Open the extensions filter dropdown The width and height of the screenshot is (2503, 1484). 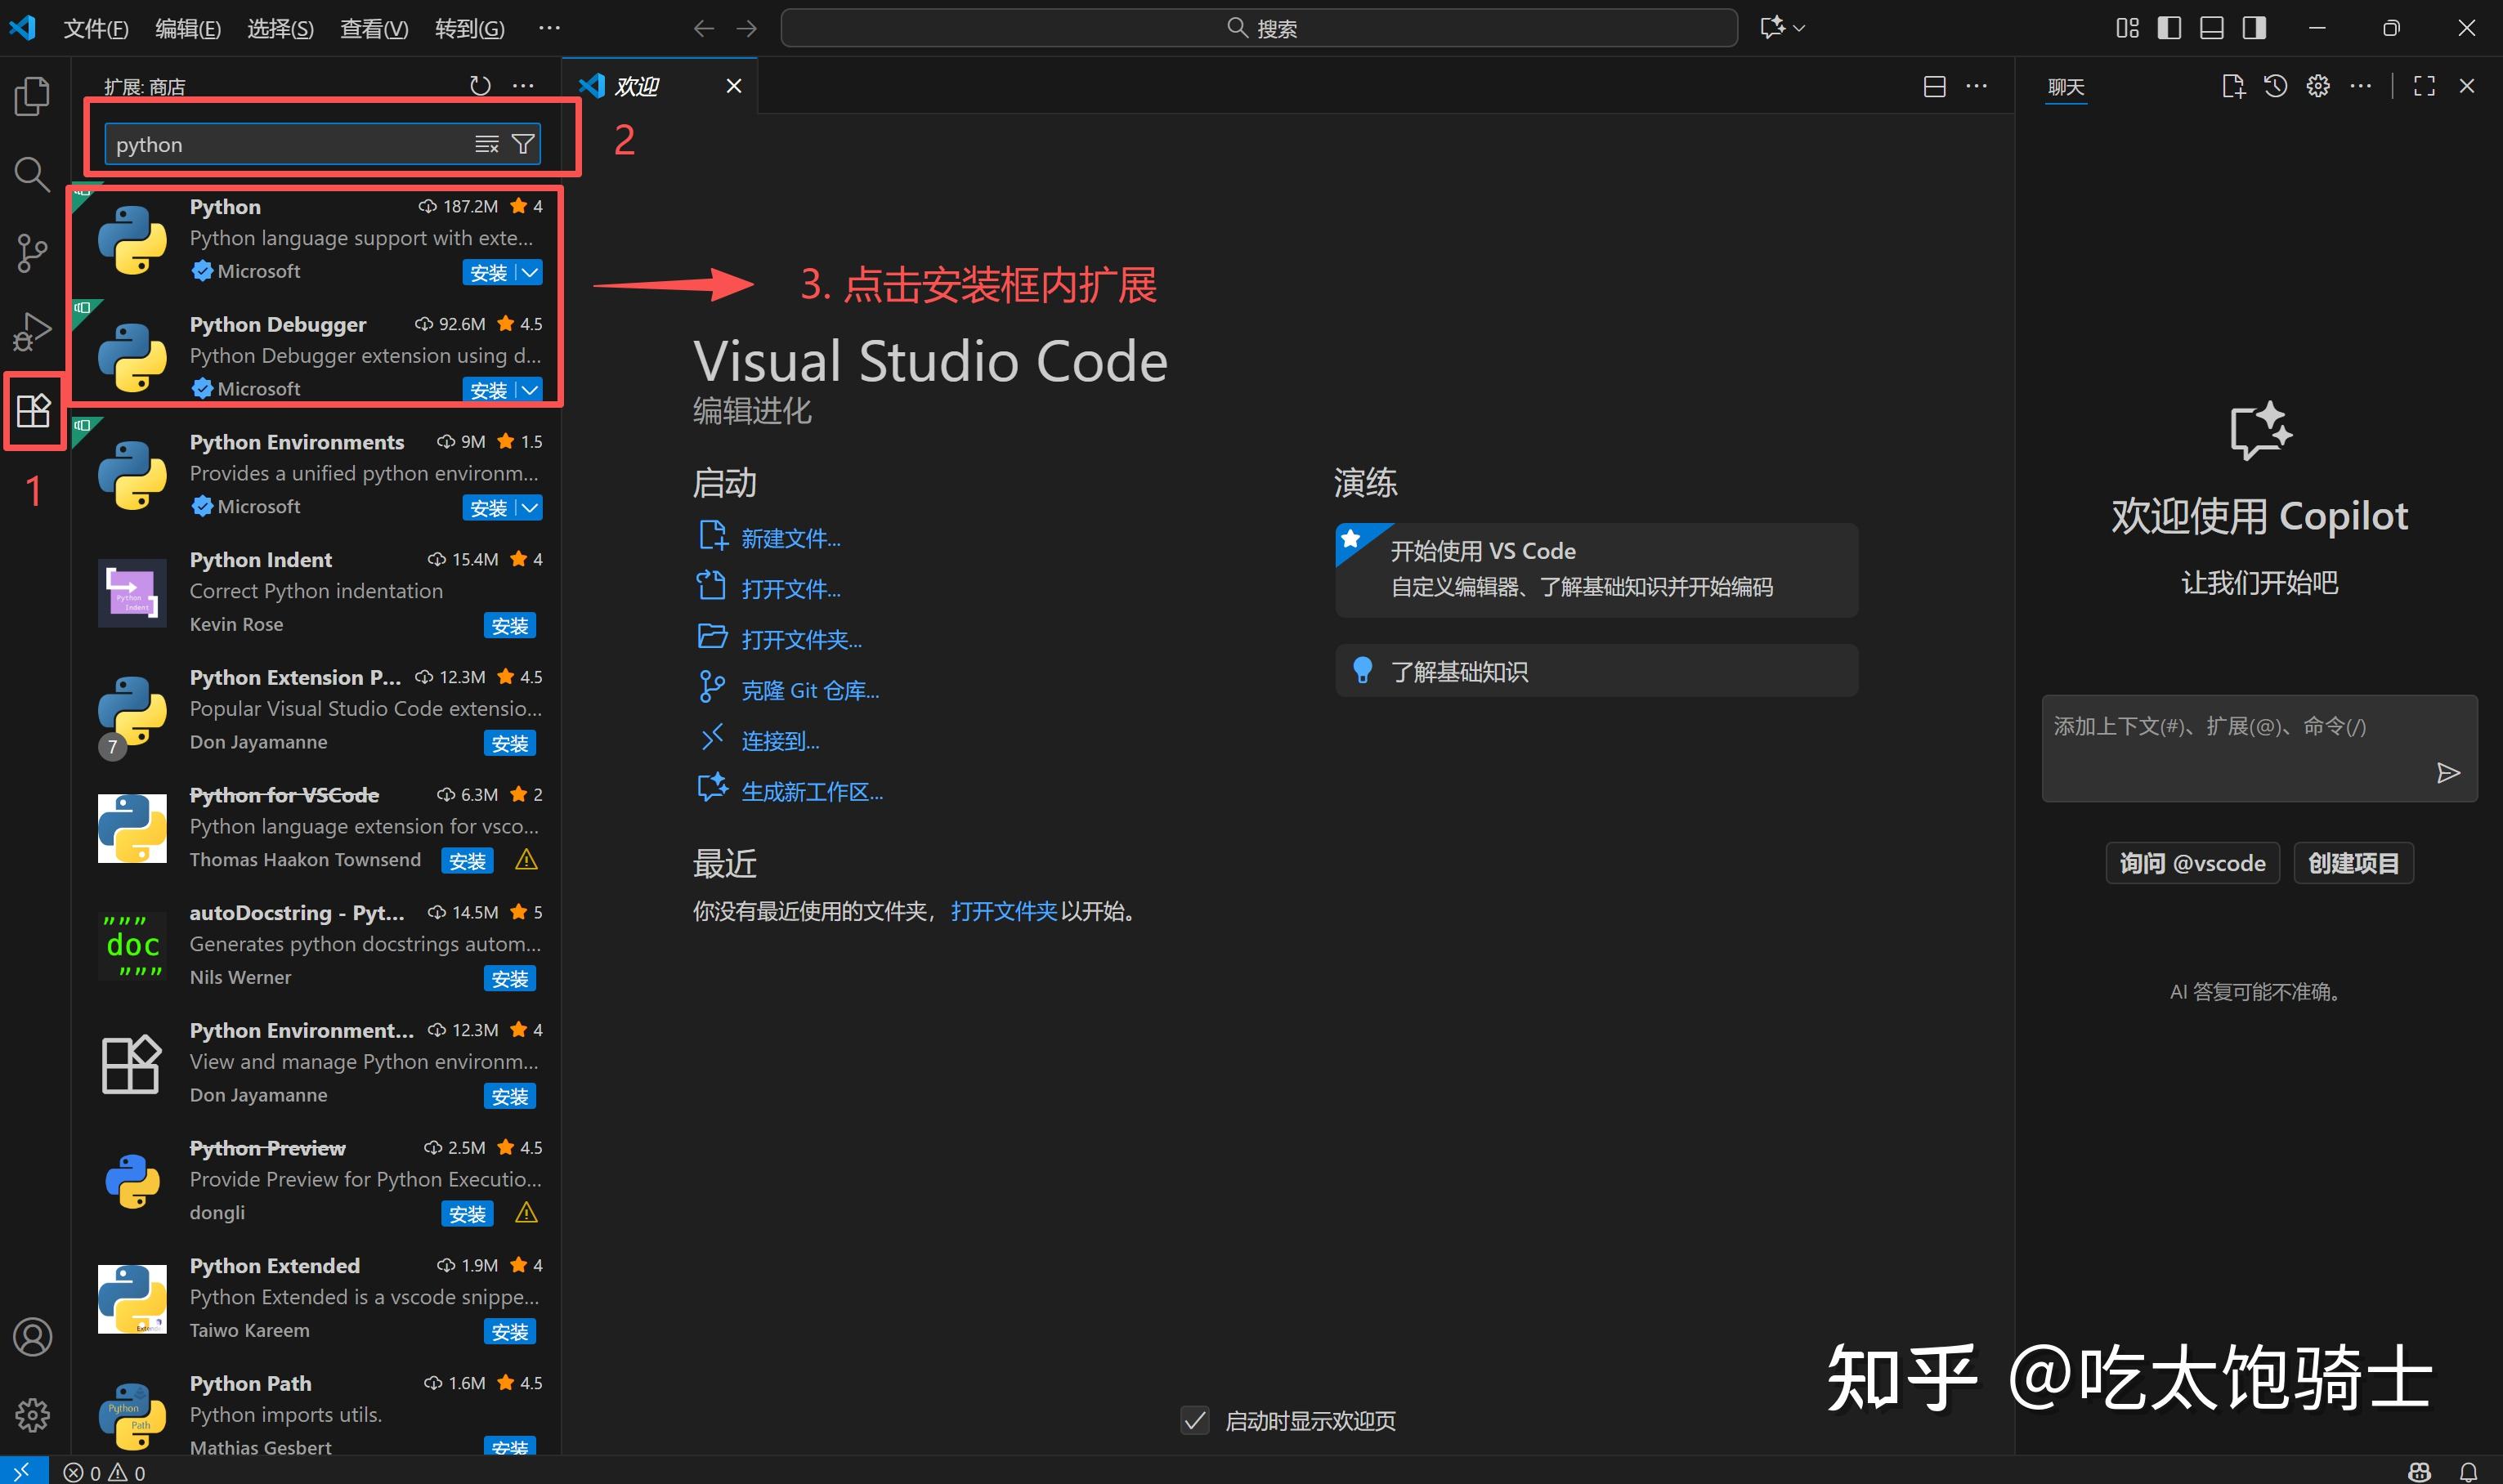(523, 143)
